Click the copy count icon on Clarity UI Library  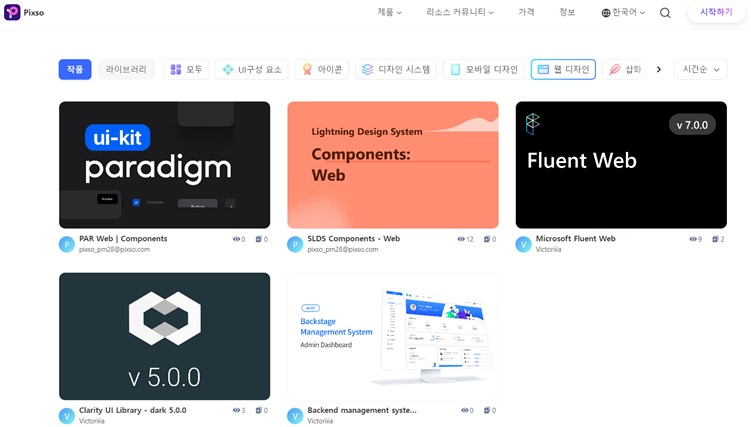[x=259, y=410]
